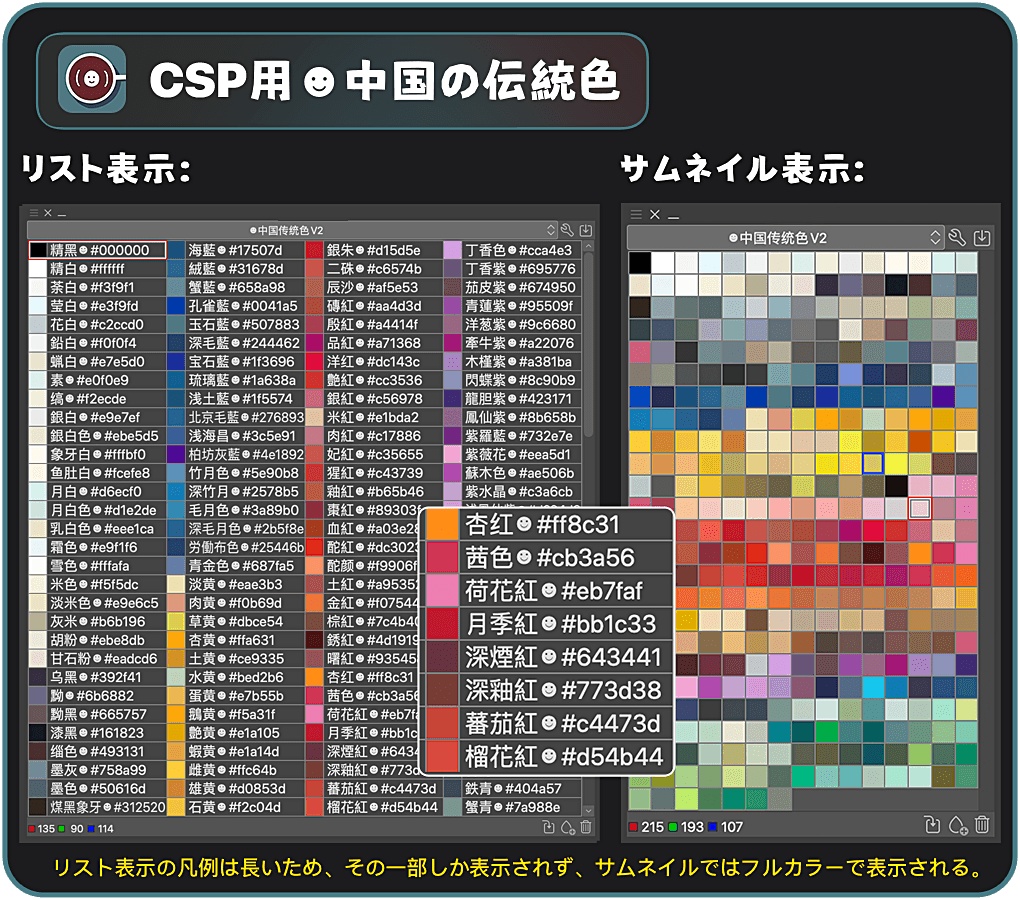This screenshot has width=1020, height=900.
Task: Select enlarged 深釉紅 #773d38 entry
Action: coord(548,691)
